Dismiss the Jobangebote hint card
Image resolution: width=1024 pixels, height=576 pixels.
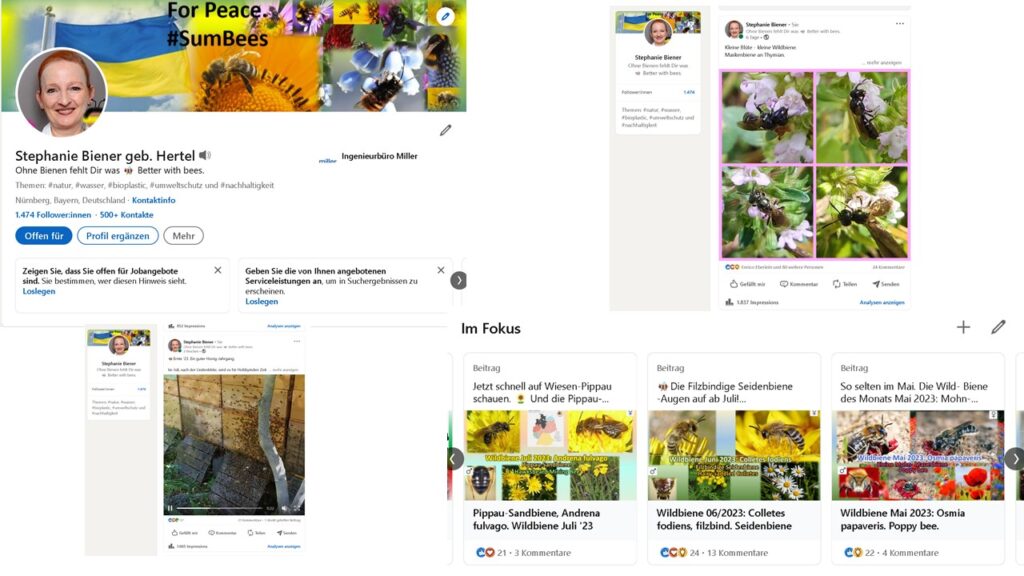(217, 270)
